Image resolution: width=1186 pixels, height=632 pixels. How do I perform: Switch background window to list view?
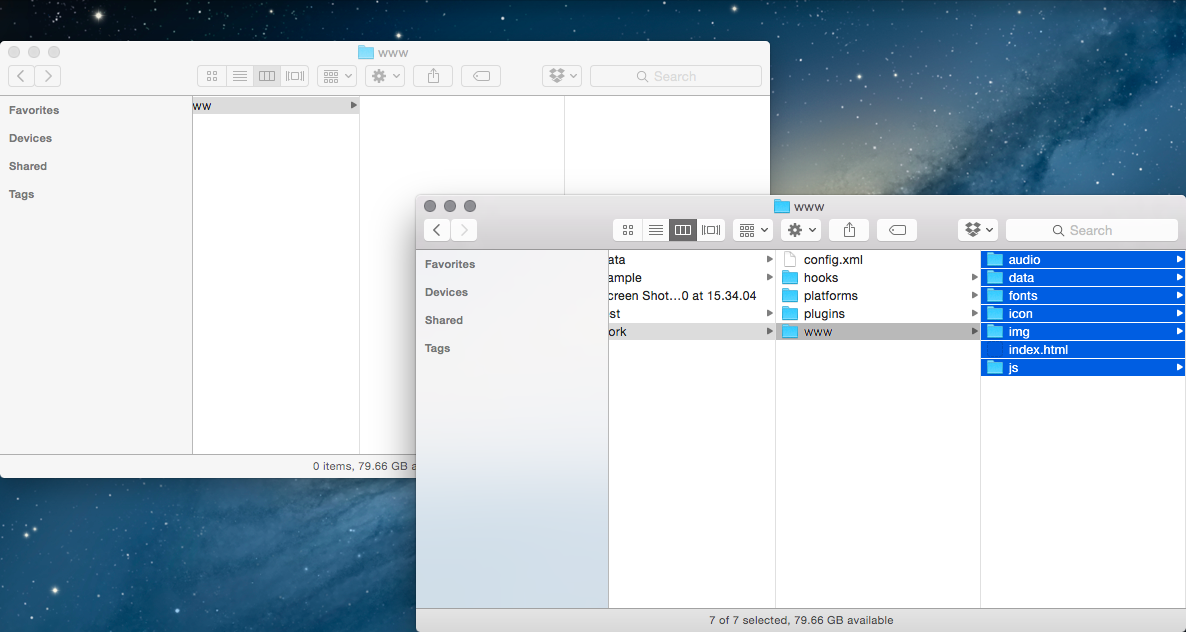coord(240,76)
